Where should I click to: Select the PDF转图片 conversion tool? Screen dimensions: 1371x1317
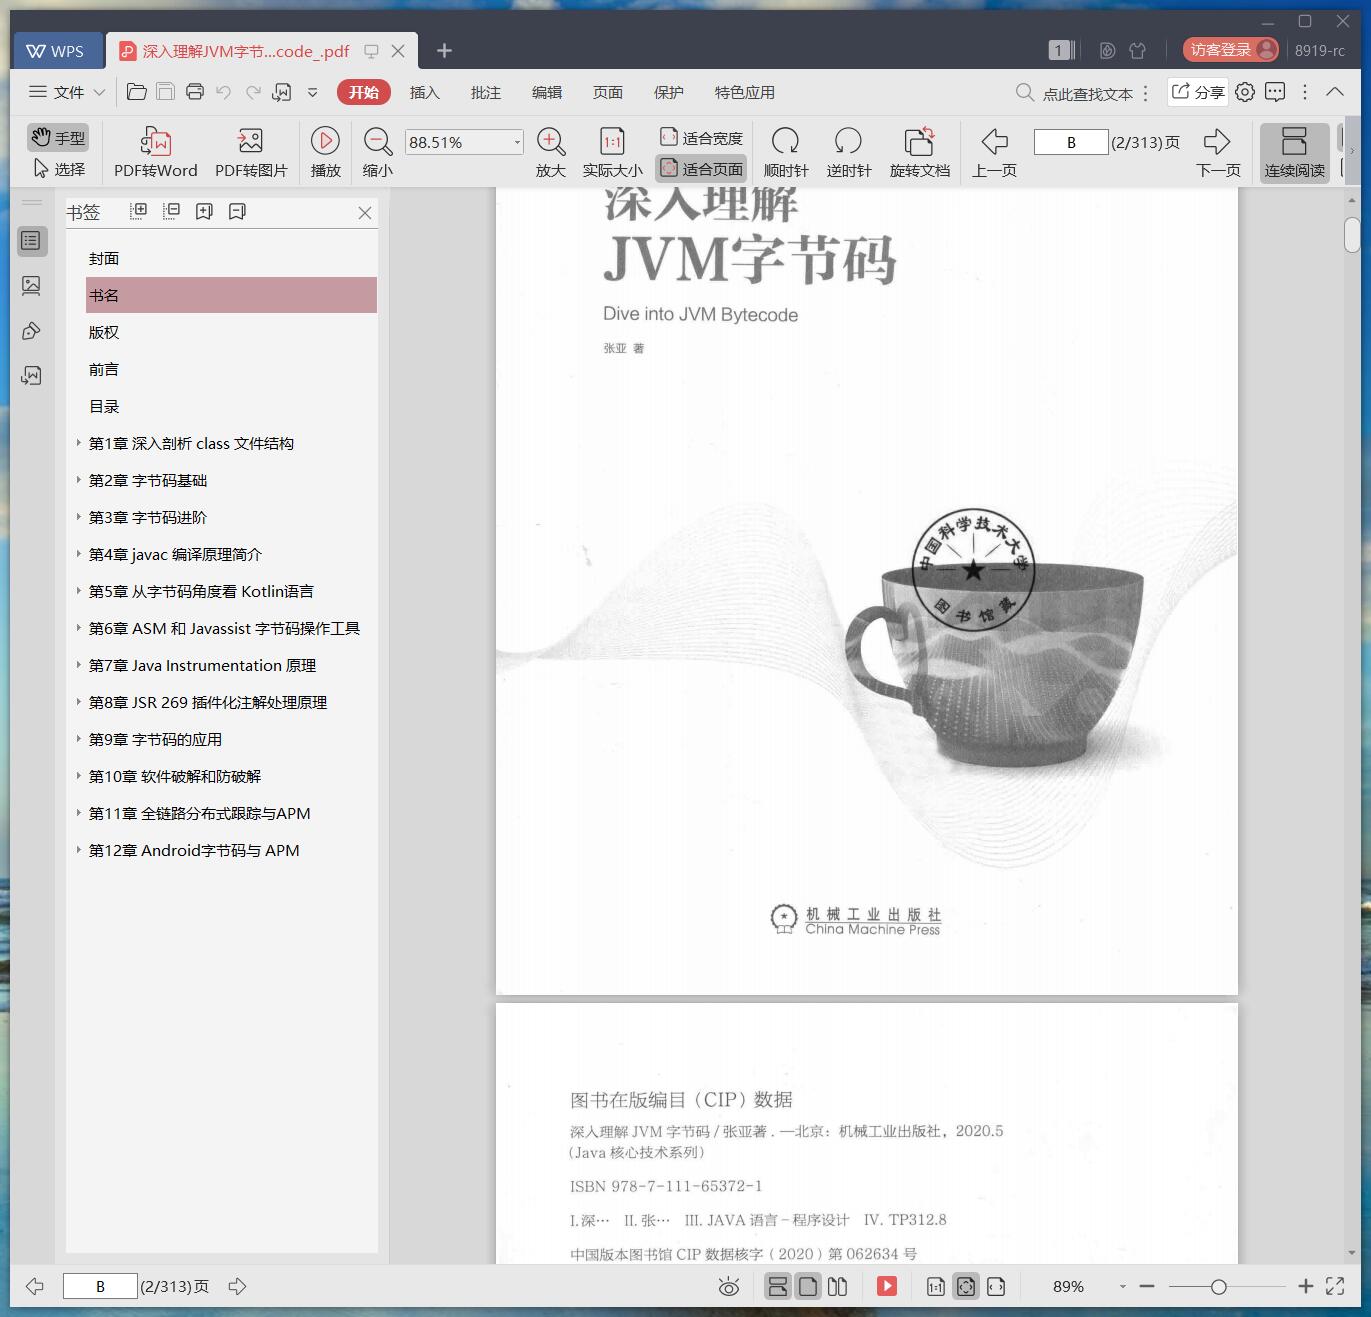(251, 152)
